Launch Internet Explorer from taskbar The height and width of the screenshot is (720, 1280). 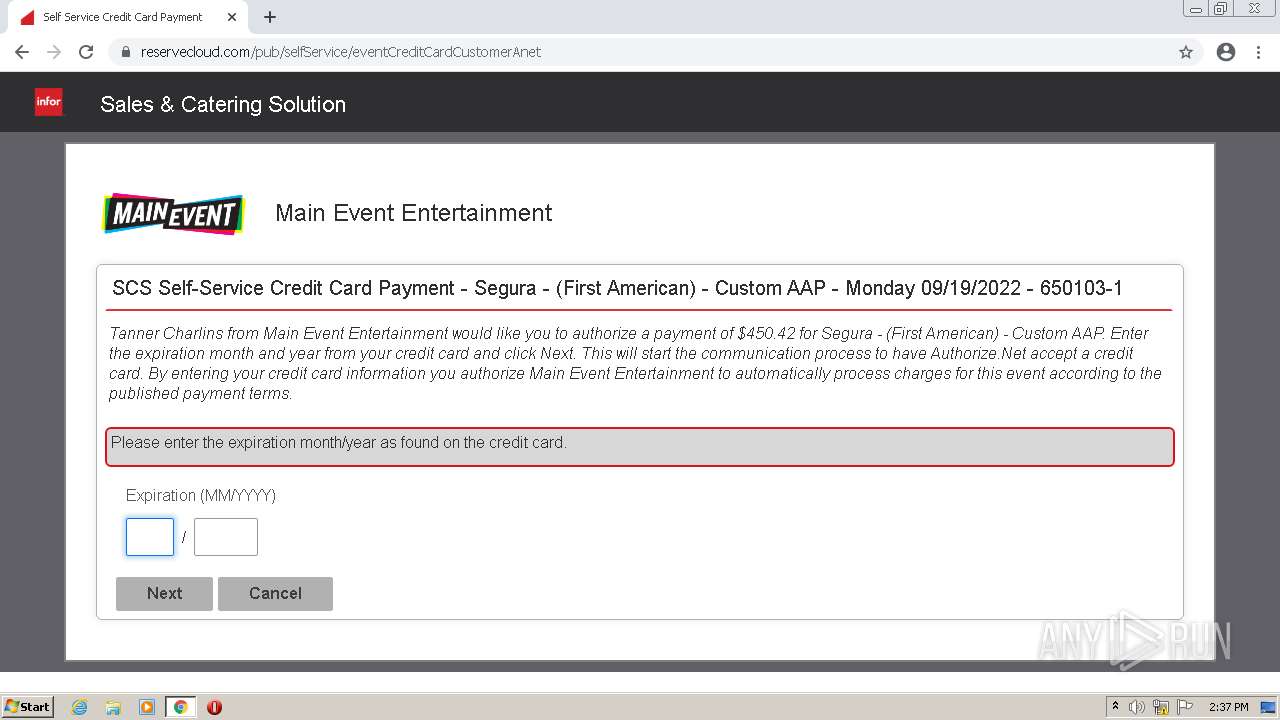[80, 707]
